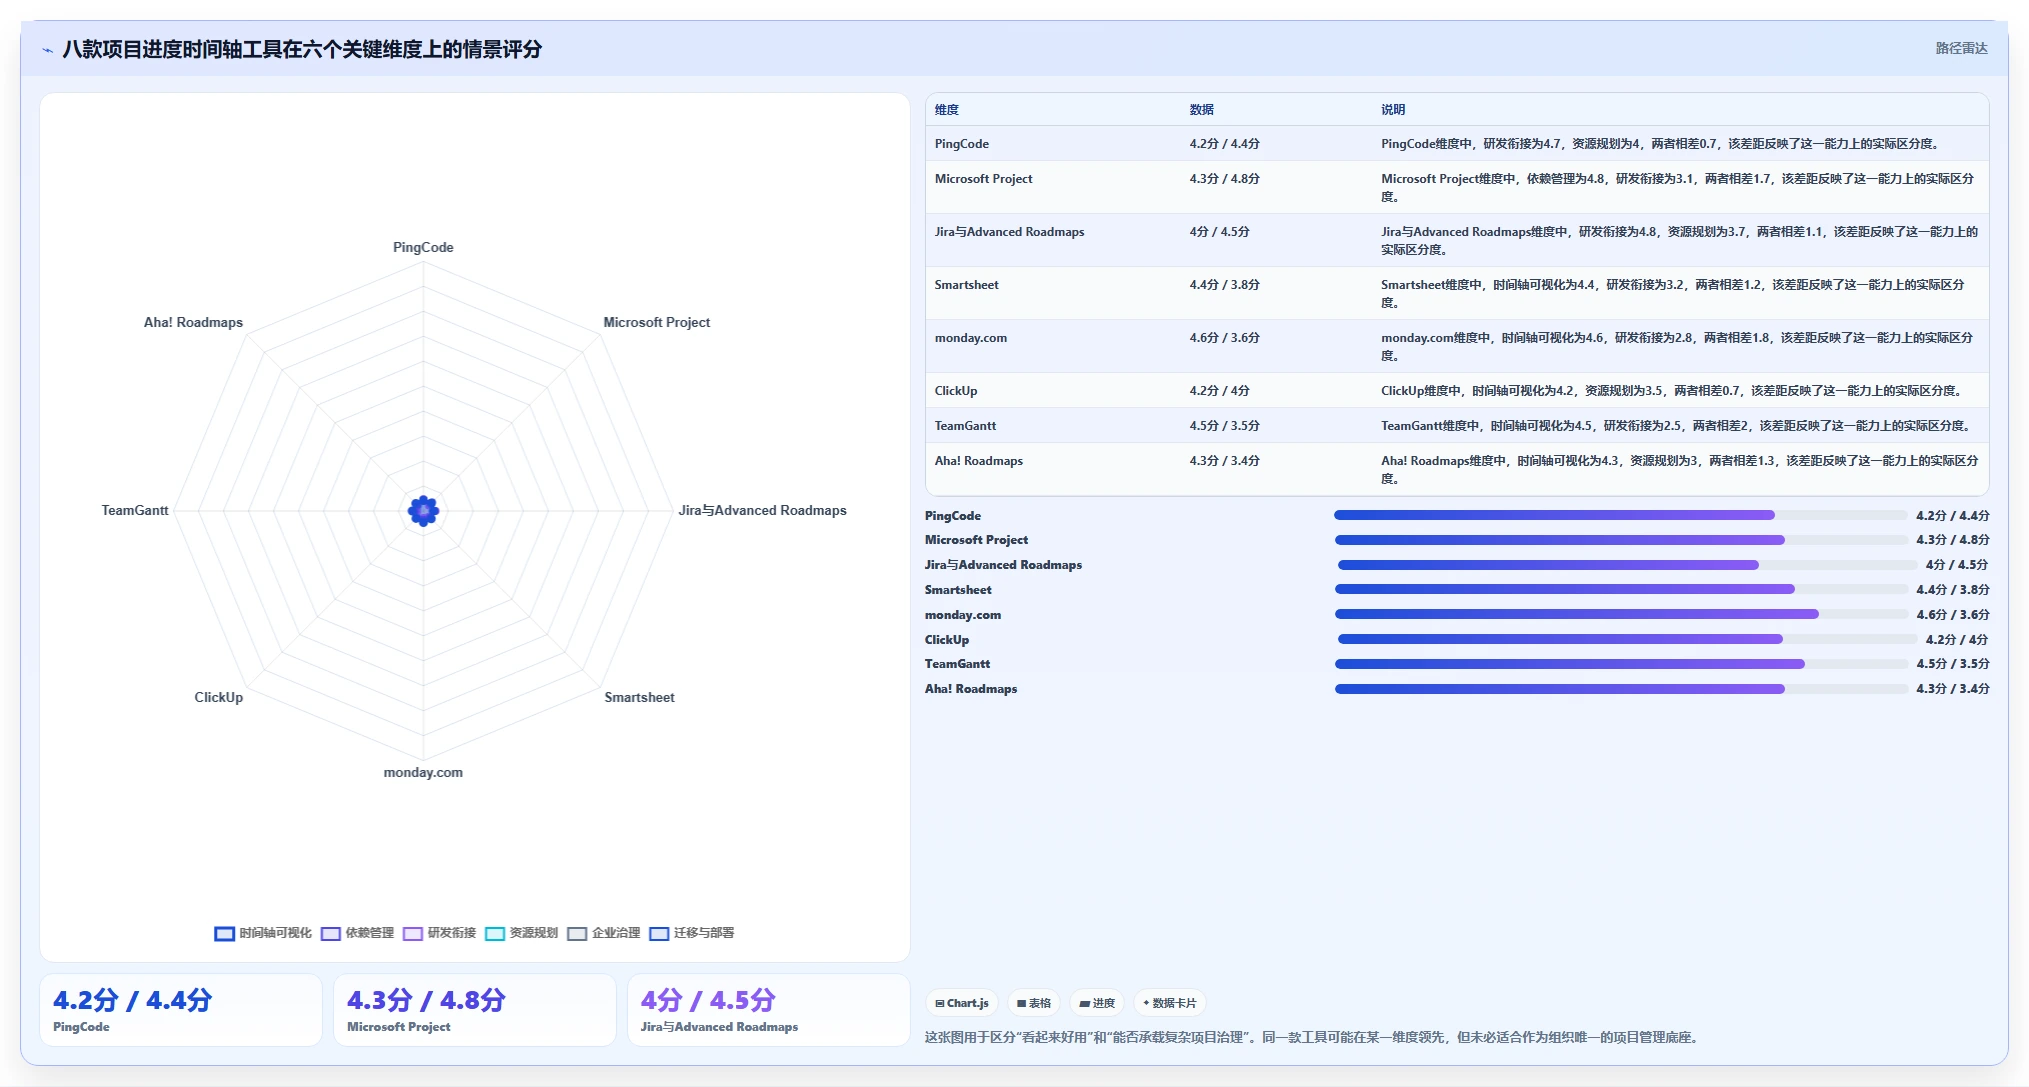Click the small icon before the page title
Image resolution: width=2029 pixels, height=1087 pixels.
(x=47, y=50)
